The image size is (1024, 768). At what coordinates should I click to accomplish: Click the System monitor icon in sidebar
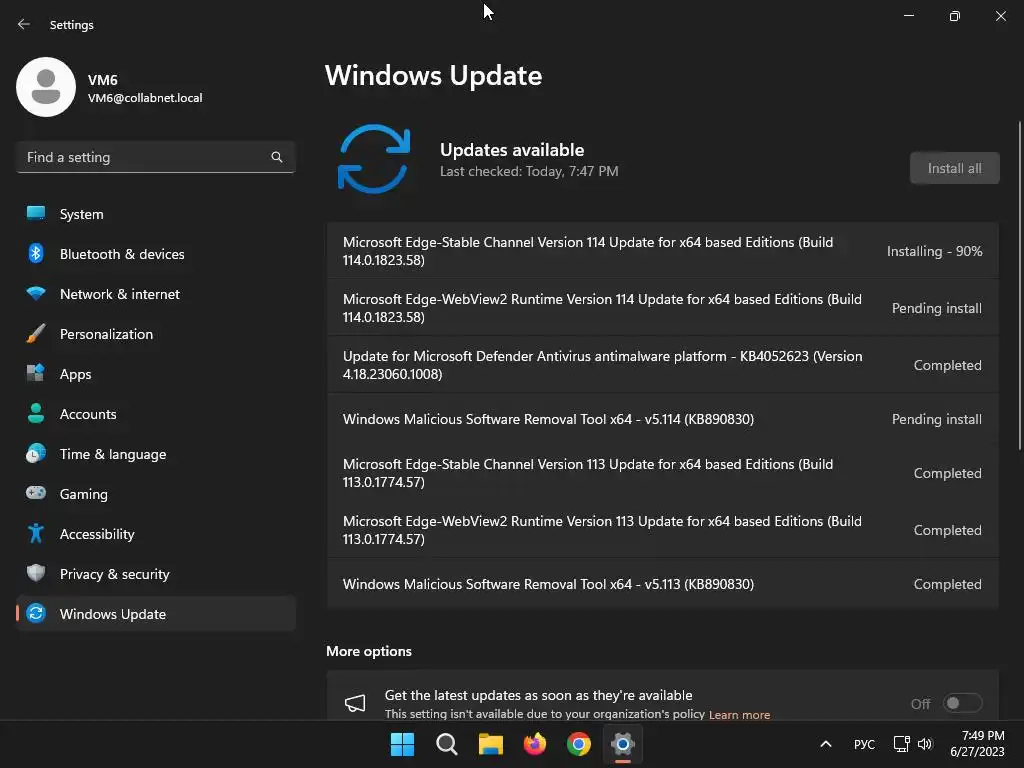36,214
